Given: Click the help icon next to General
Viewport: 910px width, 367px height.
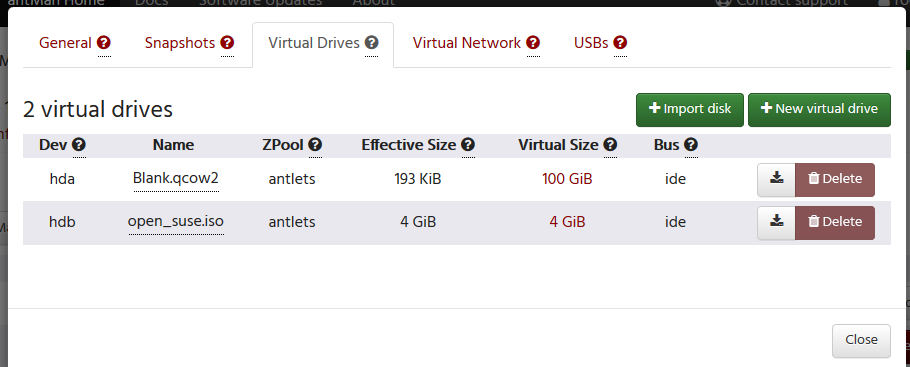Looking at the screenshot, I should (x=104, y=43).
